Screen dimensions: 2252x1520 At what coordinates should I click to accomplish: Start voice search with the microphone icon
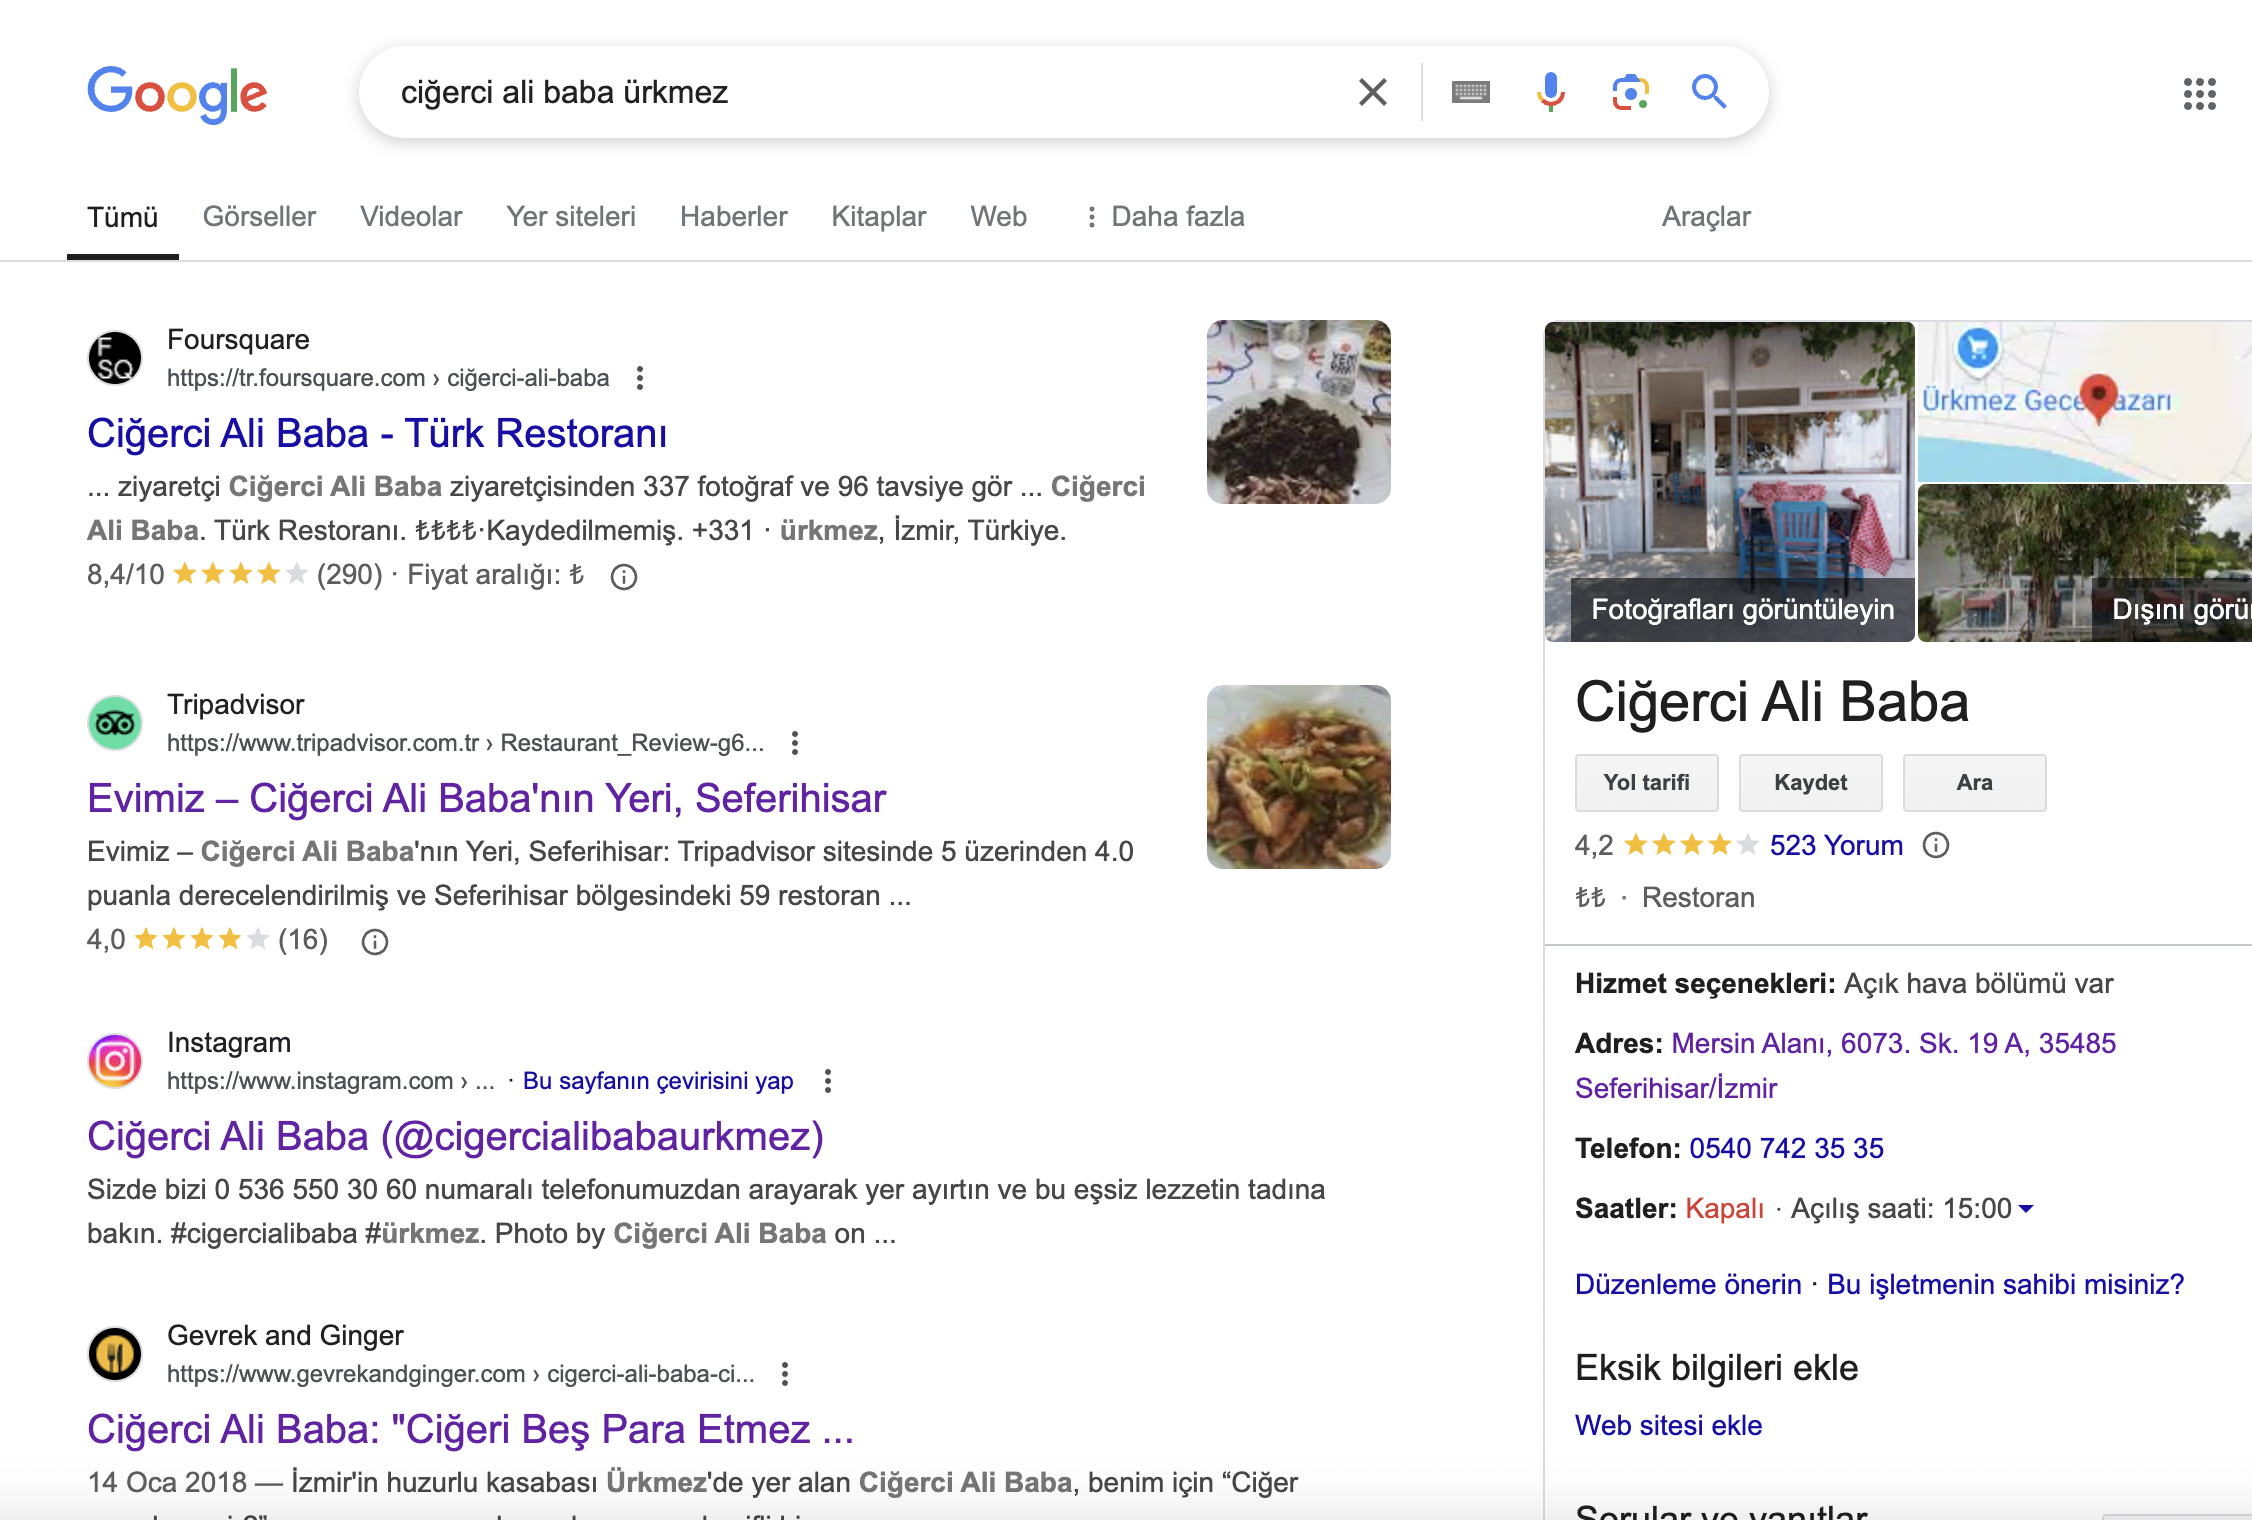[1550, 92]
